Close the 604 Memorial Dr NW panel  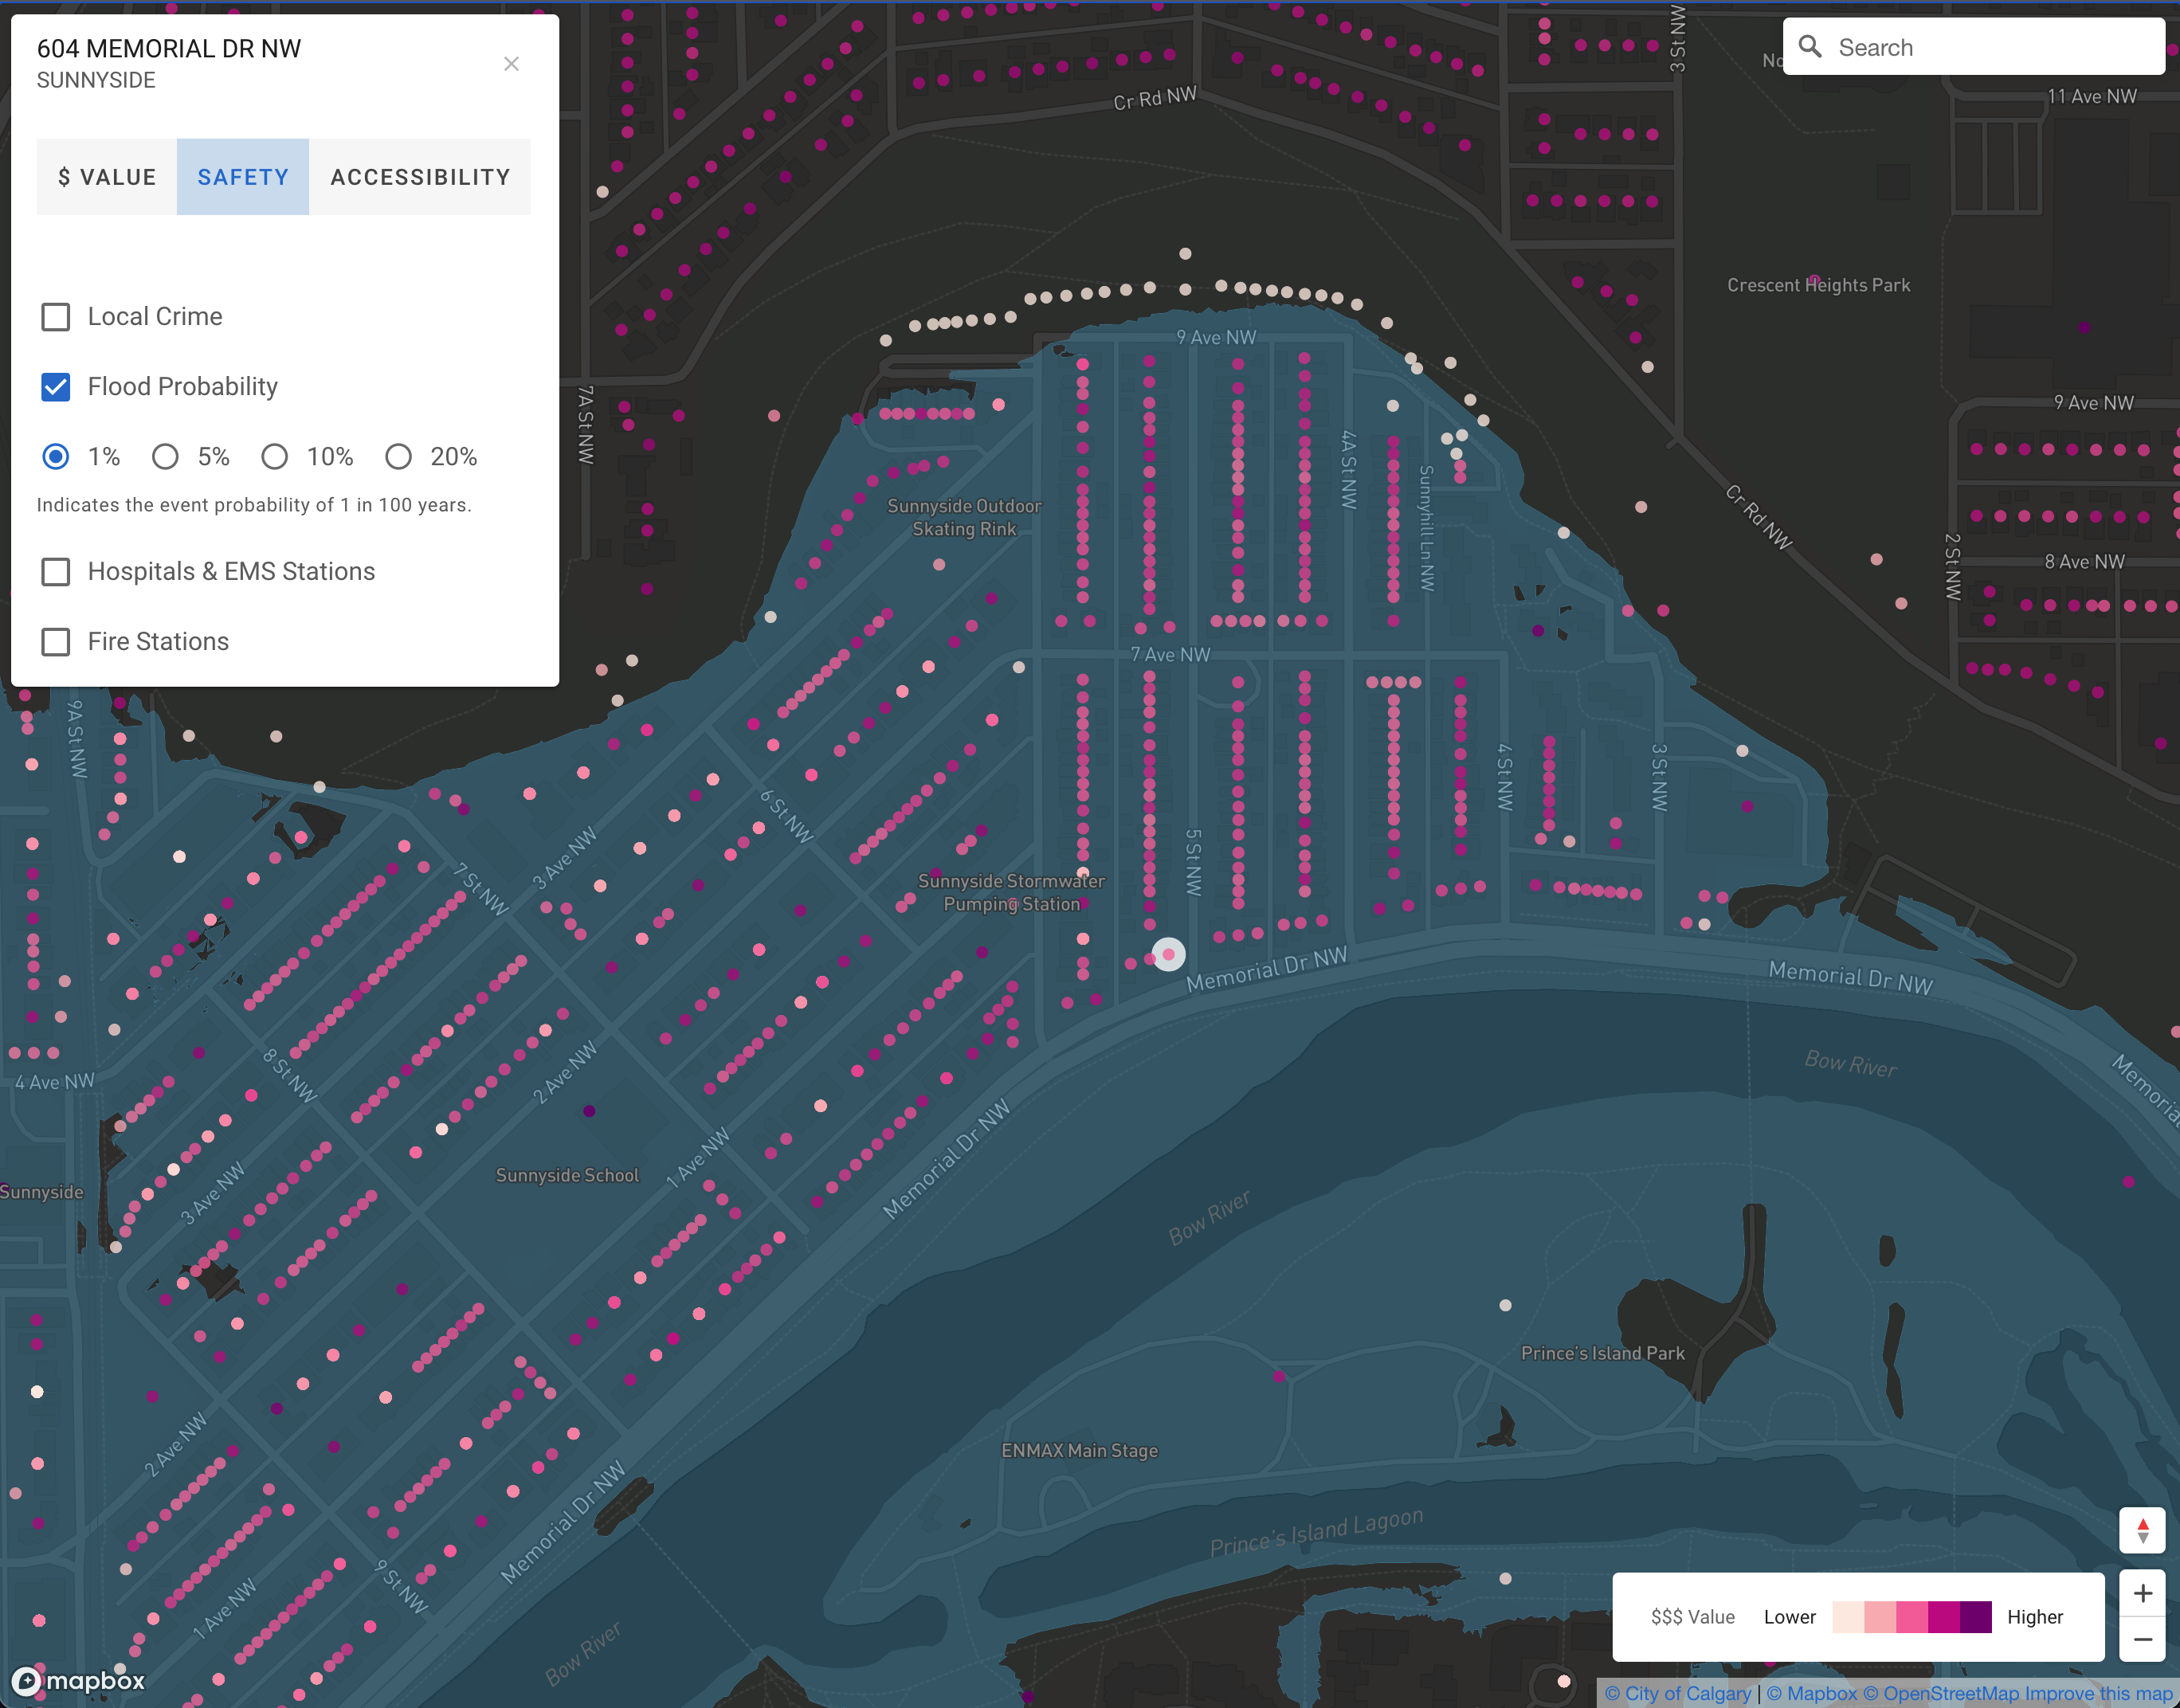point(511,64)
